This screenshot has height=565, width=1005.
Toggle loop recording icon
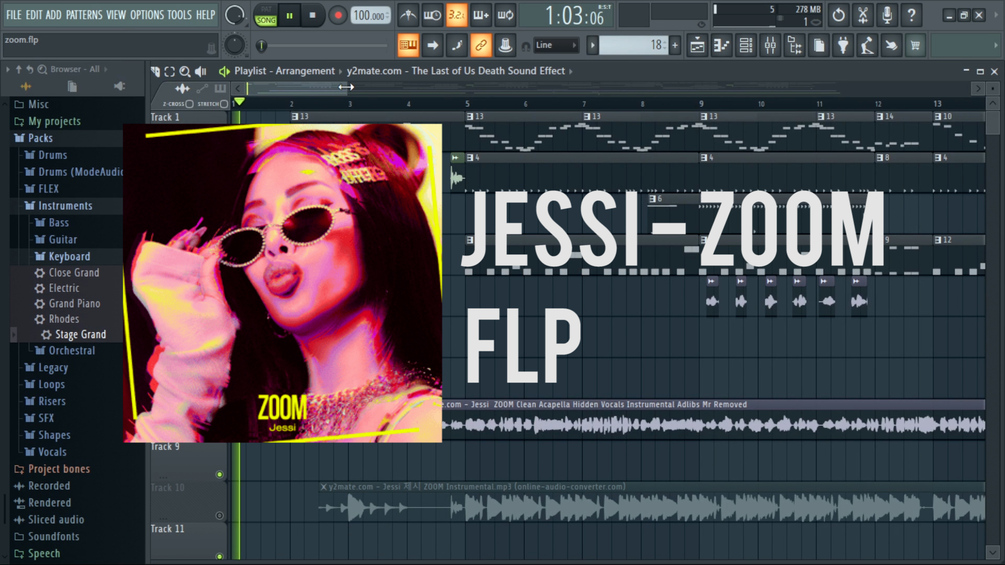[505, 15]
